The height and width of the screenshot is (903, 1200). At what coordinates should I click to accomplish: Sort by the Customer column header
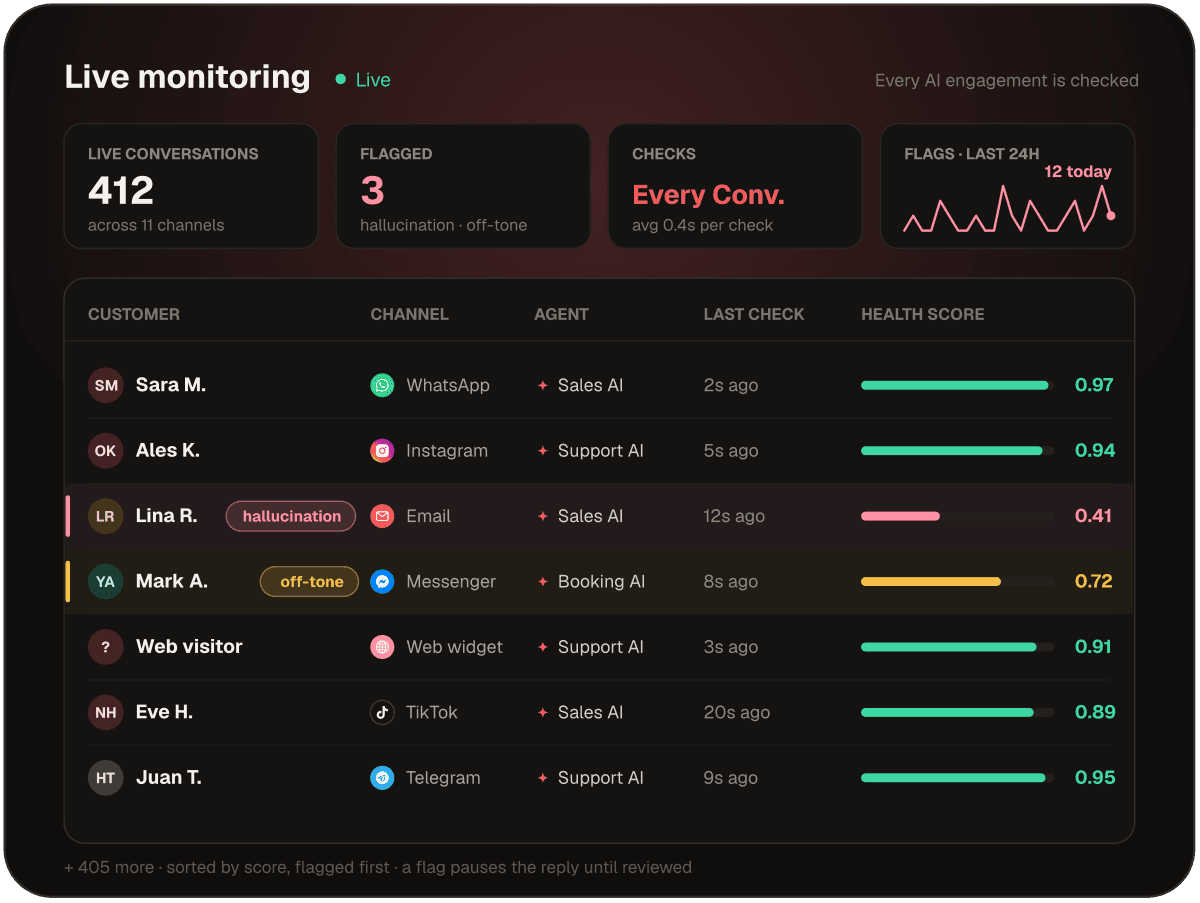(x=134, y=314)
